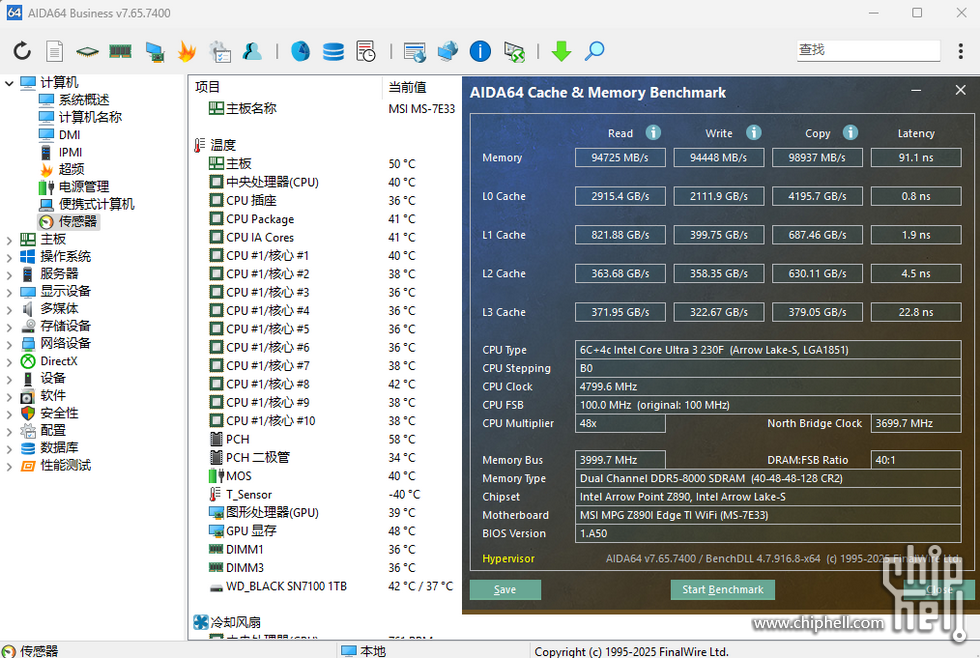Expand the 存储设备 tree node
980x658 pixels.
pos(9,327)
